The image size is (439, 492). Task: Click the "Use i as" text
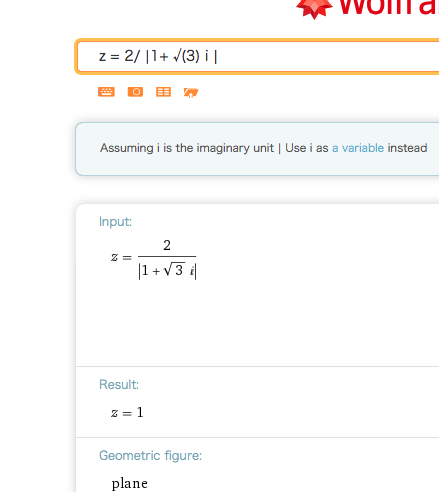307,148
